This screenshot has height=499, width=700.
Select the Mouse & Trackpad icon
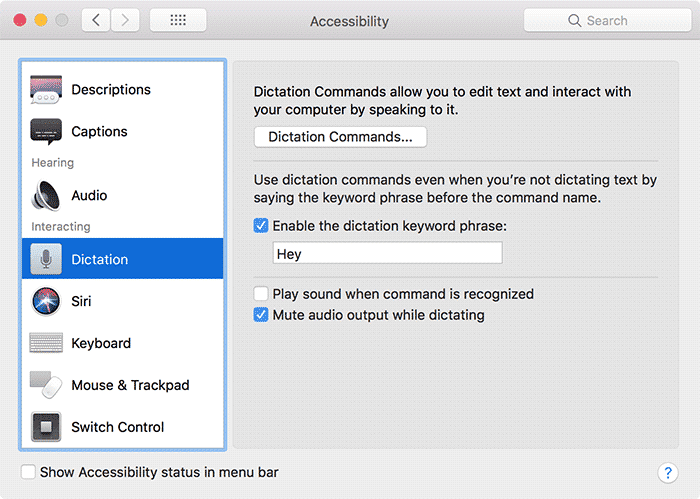coord(46,385)
